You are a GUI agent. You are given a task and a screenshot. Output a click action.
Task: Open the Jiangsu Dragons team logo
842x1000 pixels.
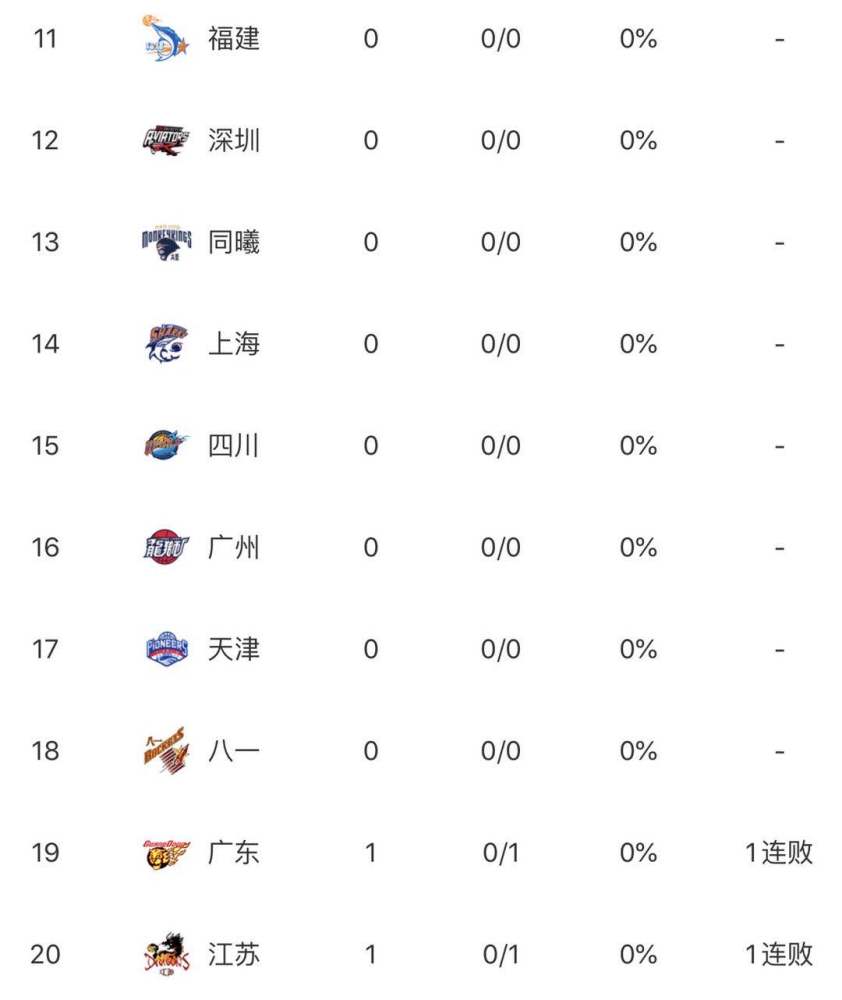(x=166, y=955)
